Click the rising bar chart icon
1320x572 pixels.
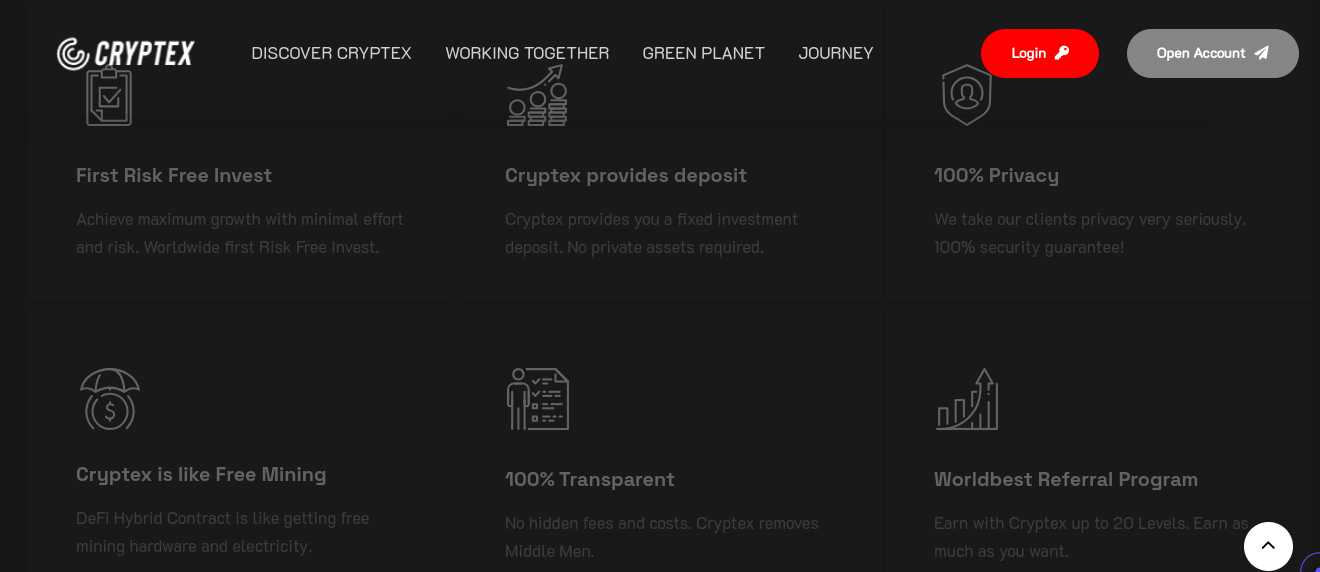967,399
